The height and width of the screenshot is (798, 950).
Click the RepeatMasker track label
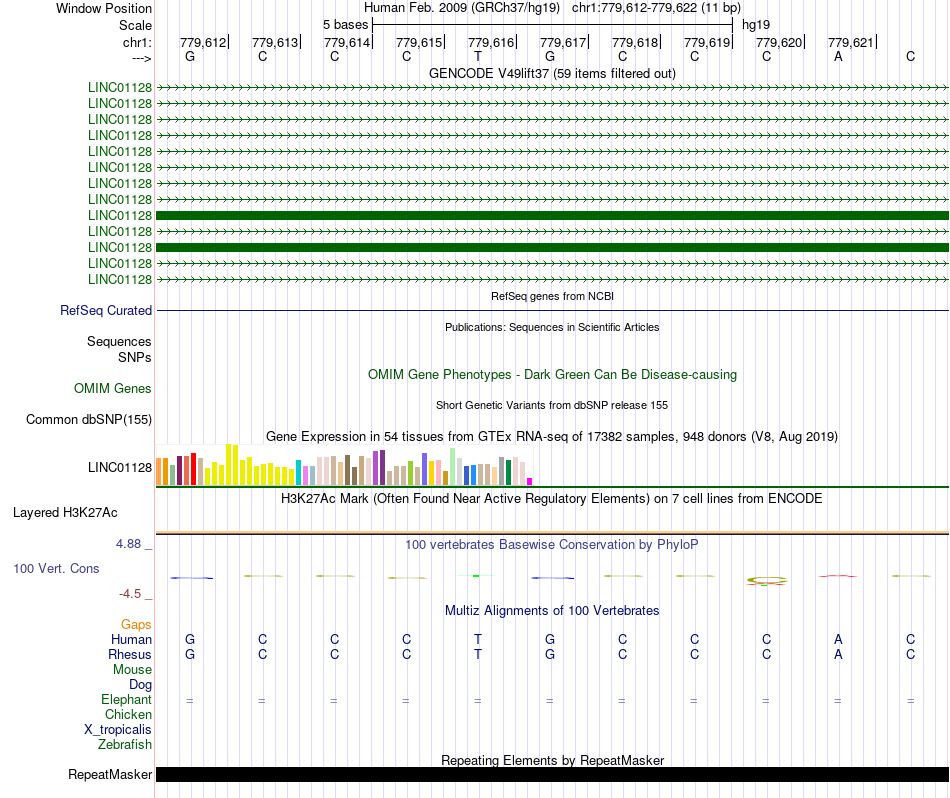pyautogui.click(x=110, y=774)
